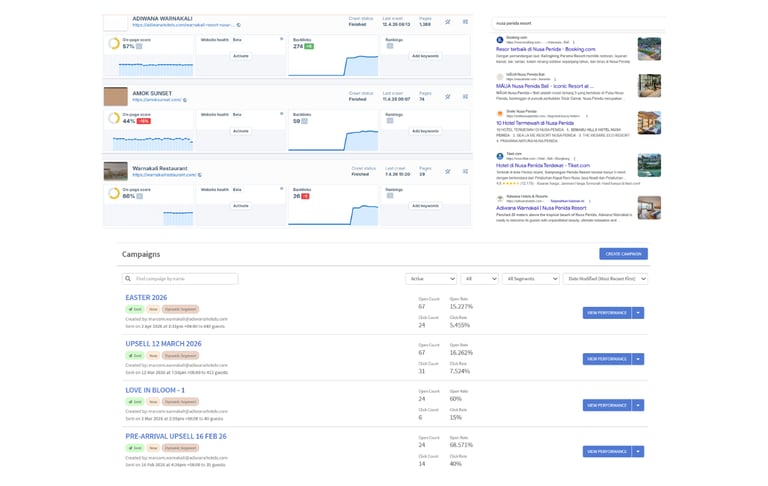Open the MAUA Nusa Penida Bali result
Screen dimensions: 768x486
click(545, 86)
